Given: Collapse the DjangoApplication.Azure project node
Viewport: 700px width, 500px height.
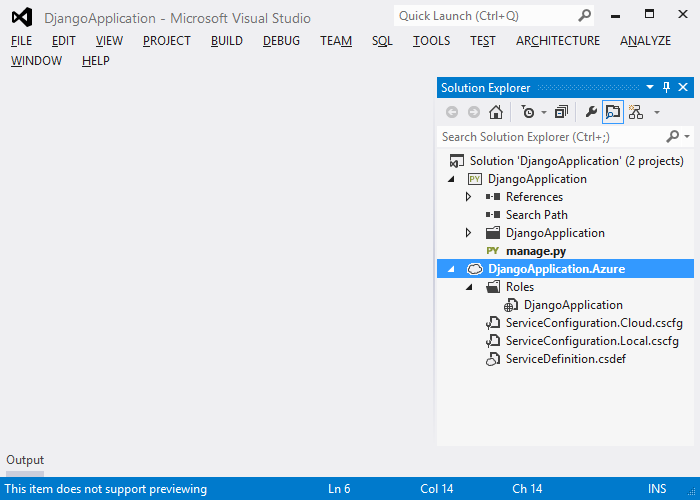Looking at the screenshot, I should 451,269.
